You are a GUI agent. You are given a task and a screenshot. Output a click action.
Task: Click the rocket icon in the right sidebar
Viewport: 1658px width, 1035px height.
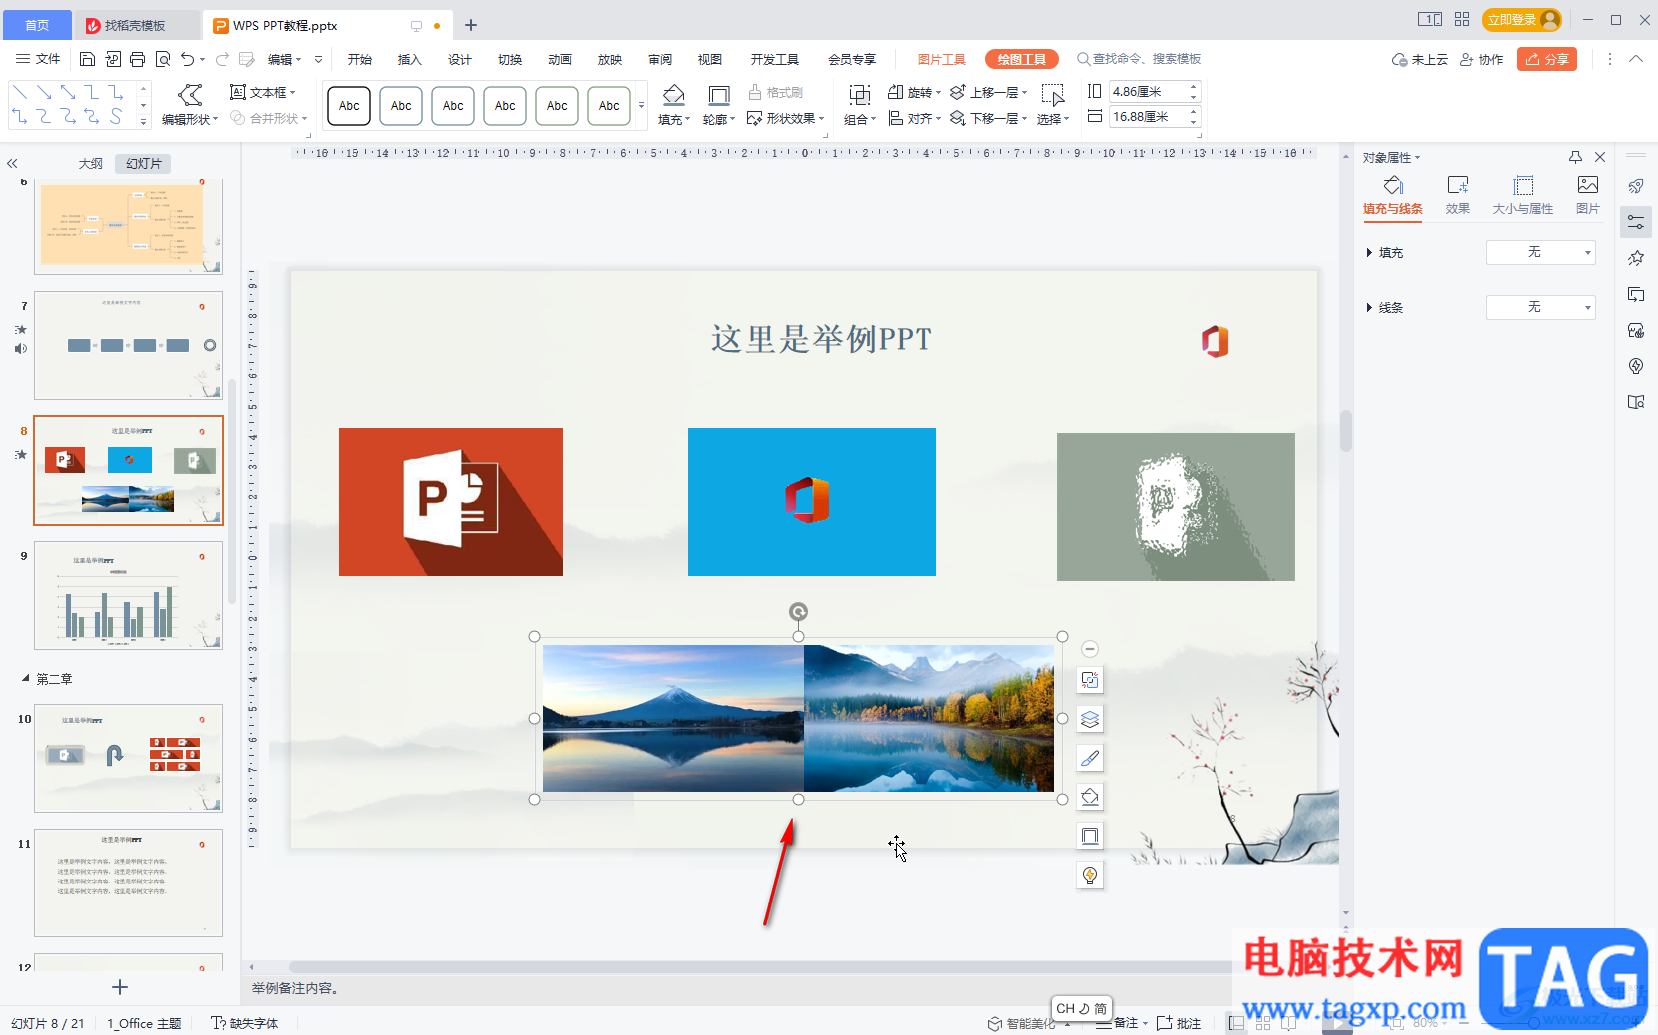1636,186
